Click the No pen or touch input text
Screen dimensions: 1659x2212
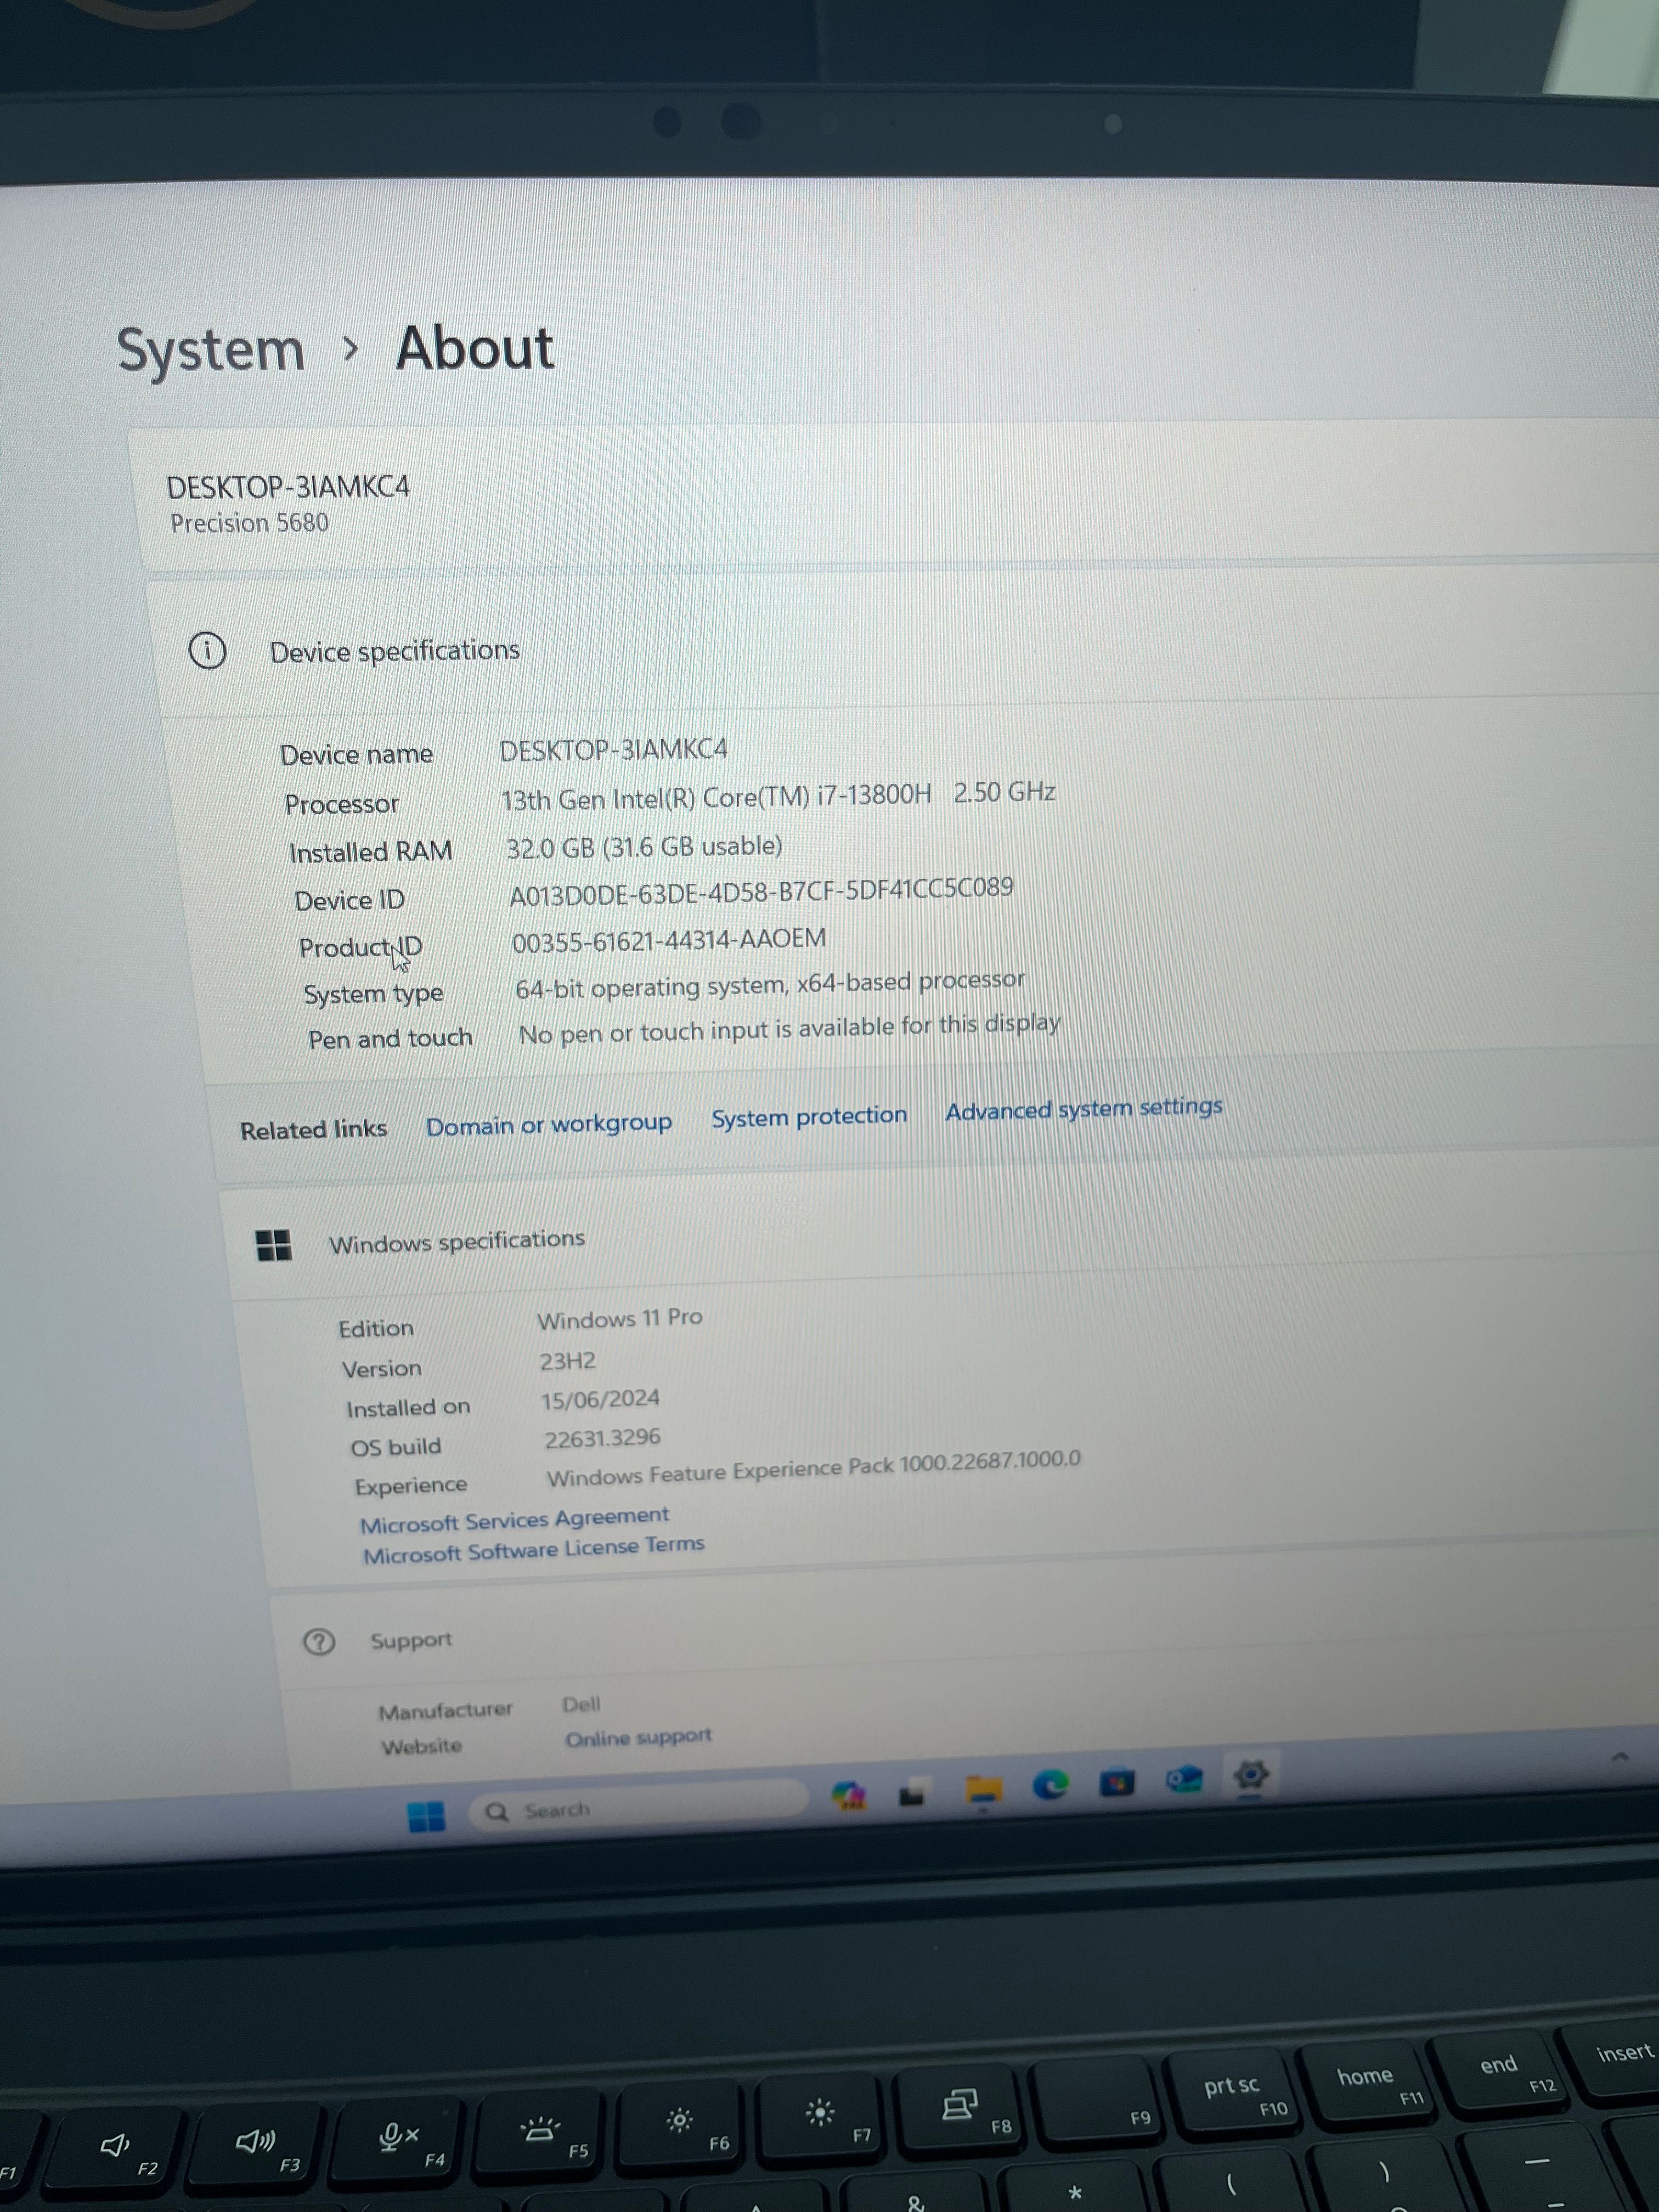(x=789, y=1029)
